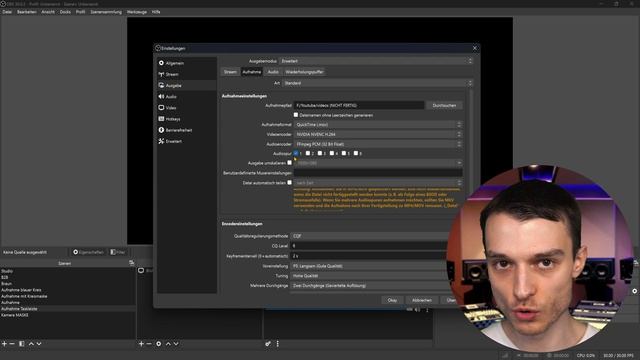This screenshot has width=640, height=360.
Task: Enable Audiospur 4 checkbox
Action: (332, 153)
